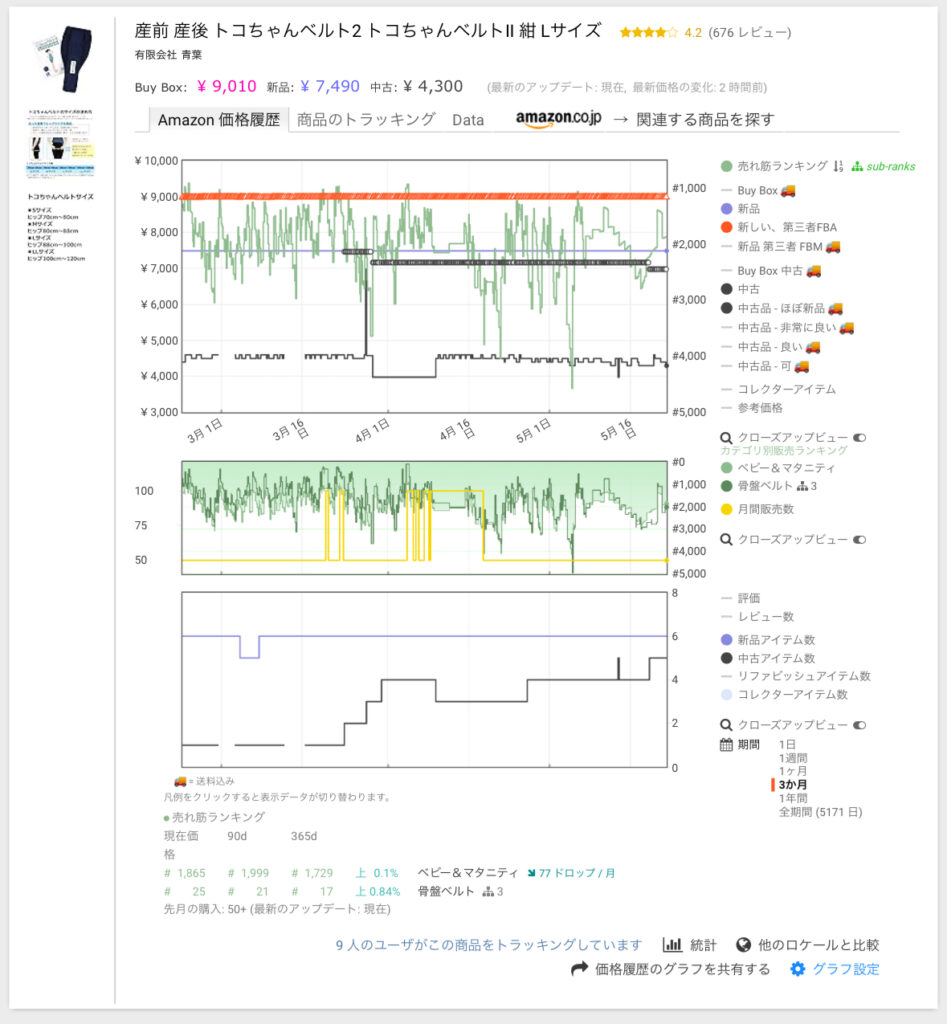Viewport: 947px width, 1024px height.
Task: Select the 全期間 (5171 日) range
Action: [820, 812]
